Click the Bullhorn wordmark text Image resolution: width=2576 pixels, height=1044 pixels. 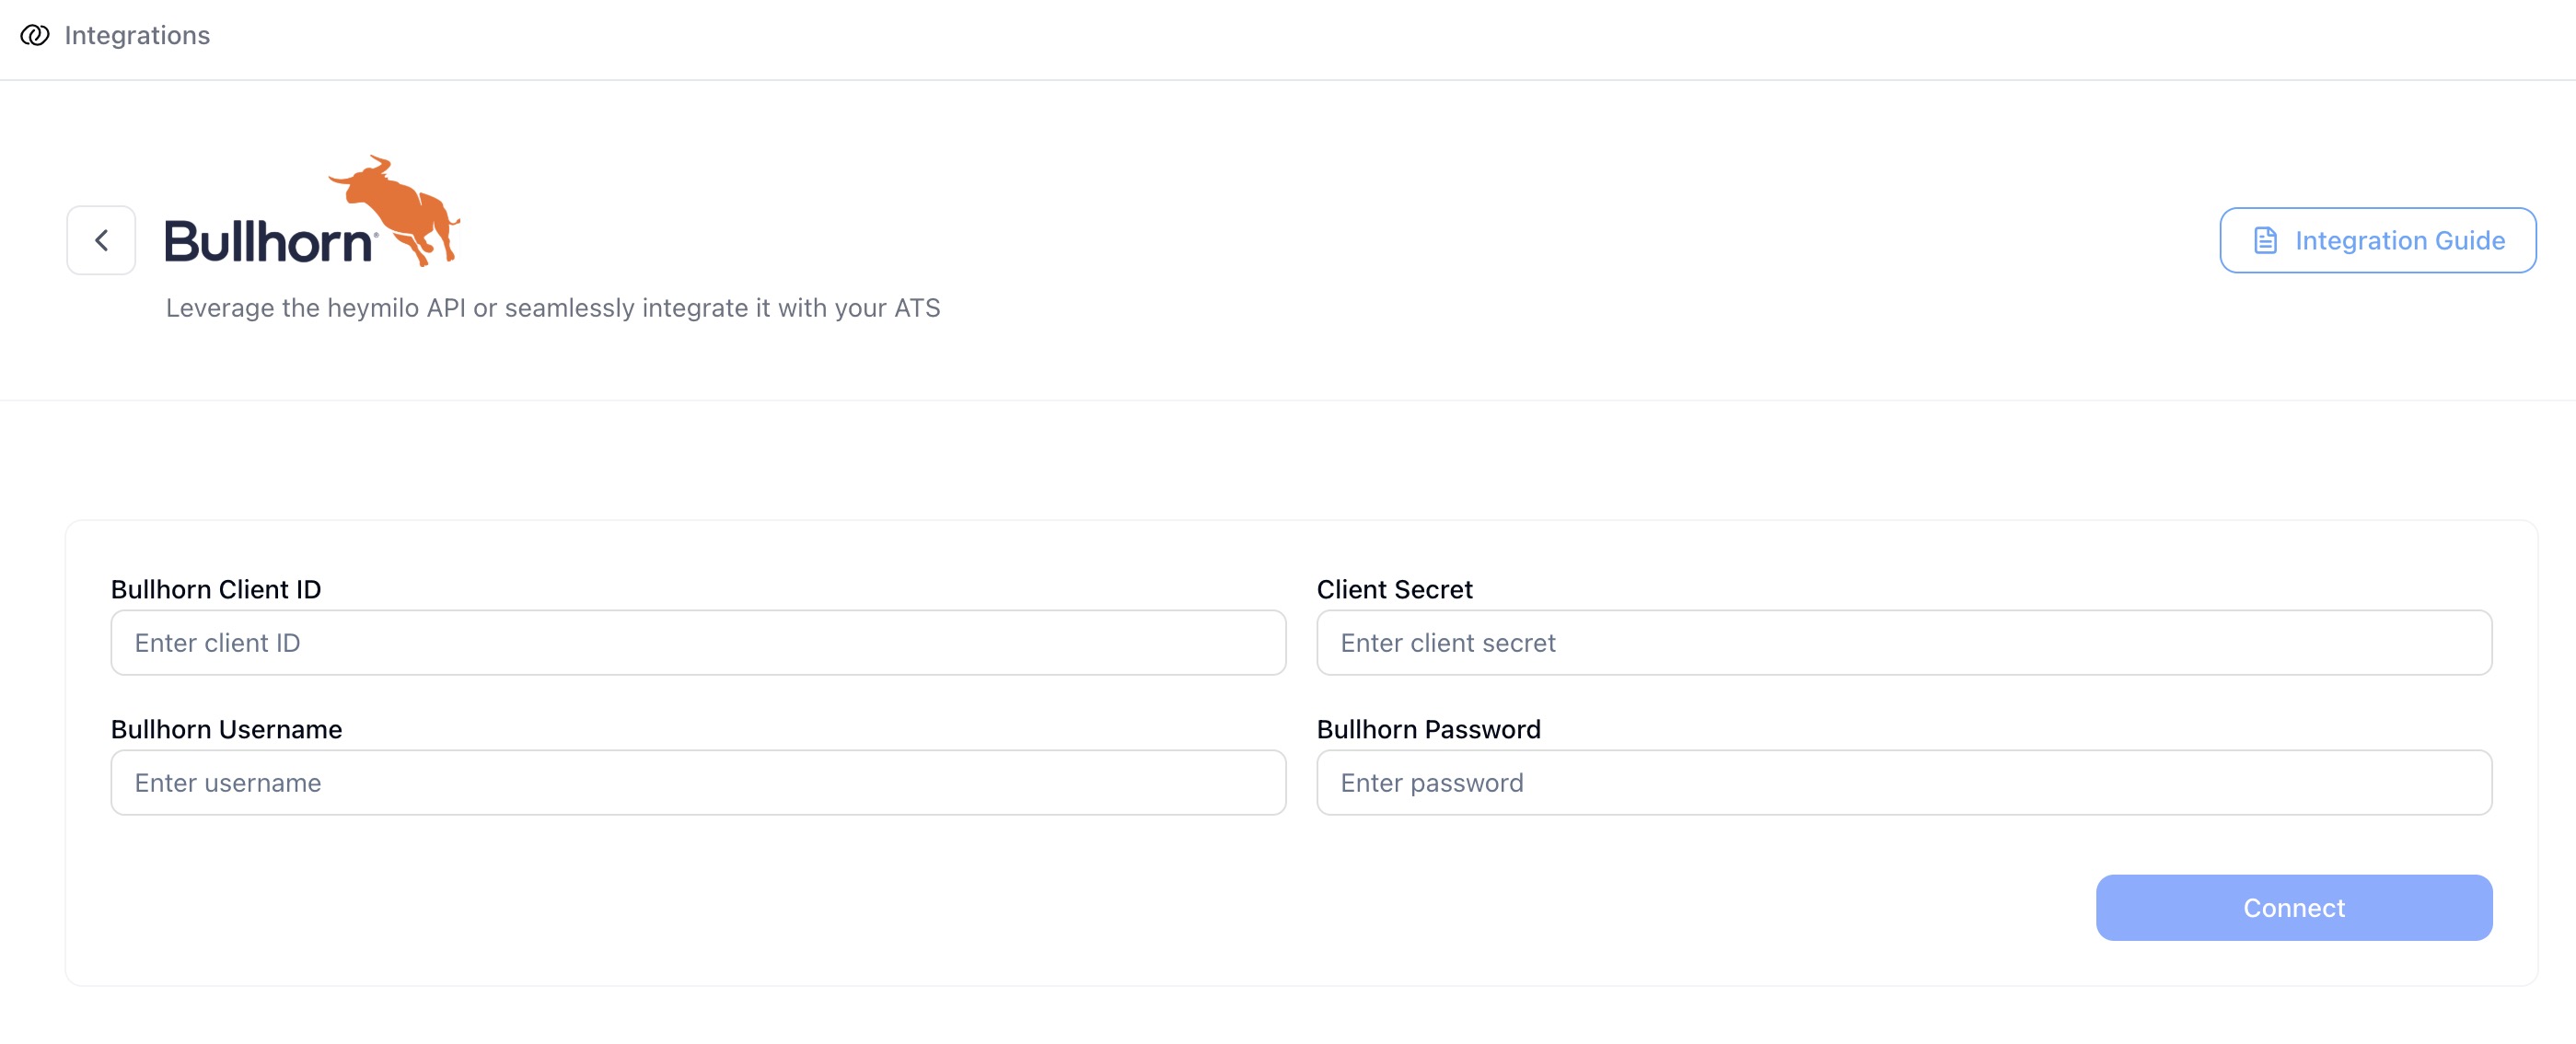pyautogui.click(x=268, y=242)
